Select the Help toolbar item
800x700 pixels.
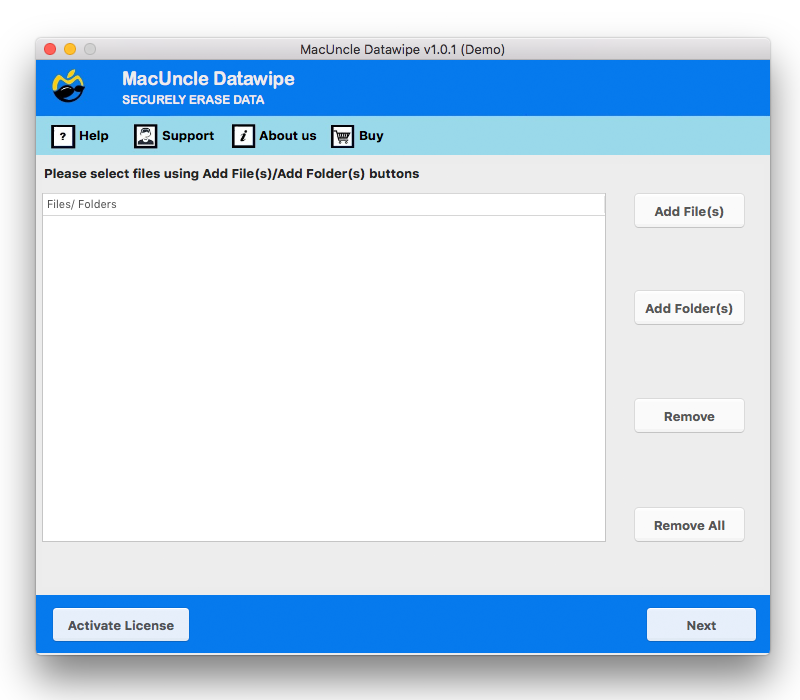93,136
